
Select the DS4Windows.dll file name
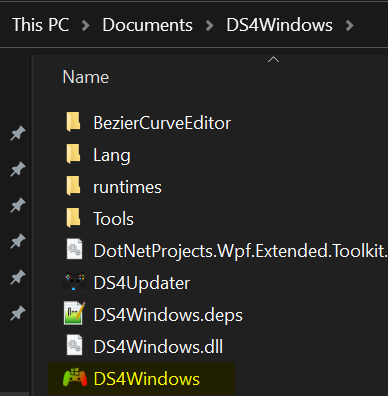coord(158,347)
